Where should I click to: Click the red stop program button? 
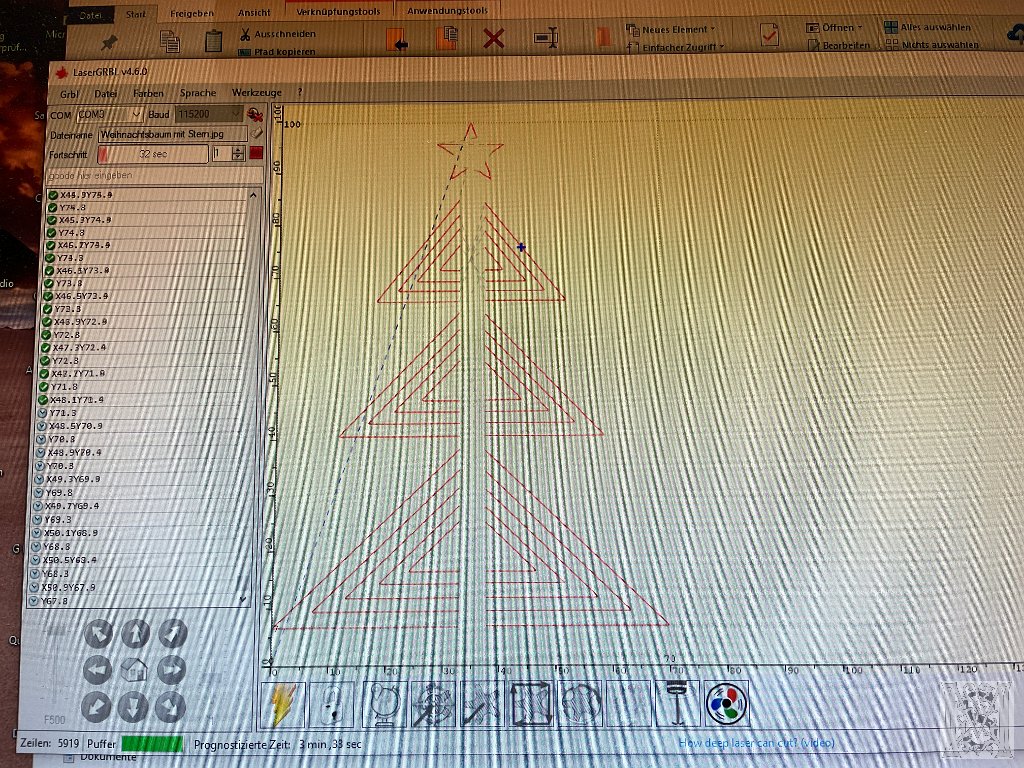pos(256,153)
